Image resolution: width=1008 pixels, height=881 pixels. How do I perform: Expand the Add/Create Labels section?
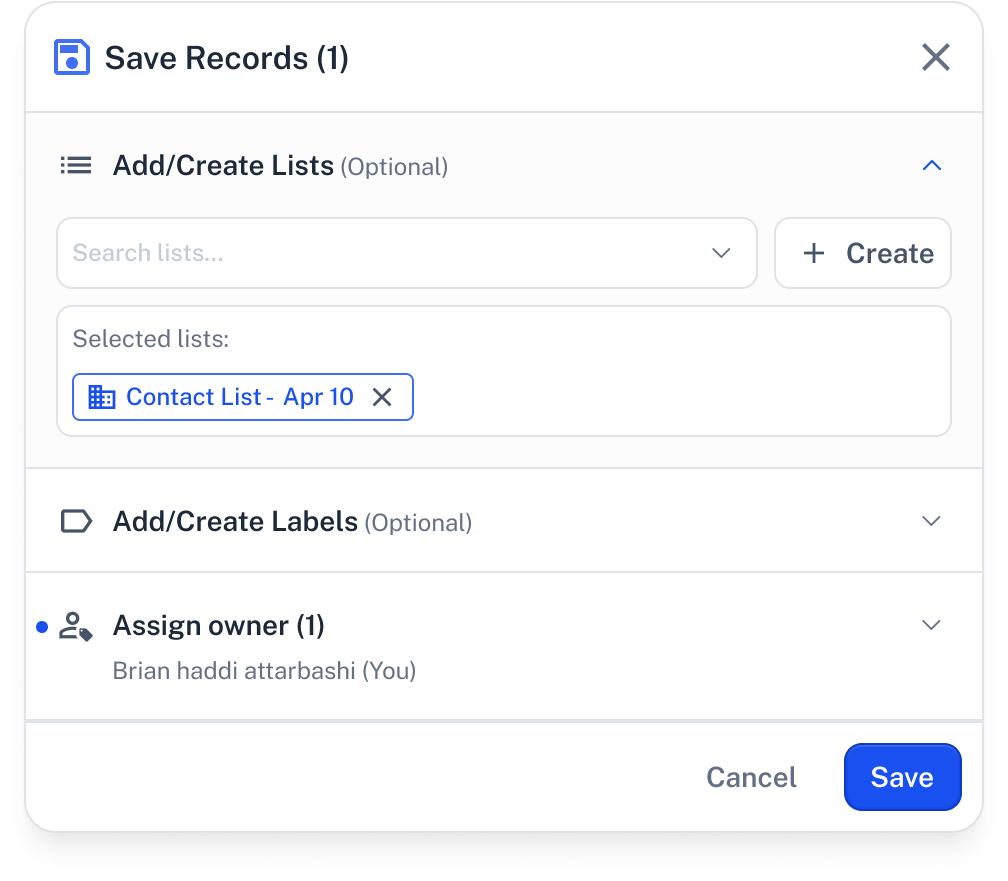coord(932,521)
